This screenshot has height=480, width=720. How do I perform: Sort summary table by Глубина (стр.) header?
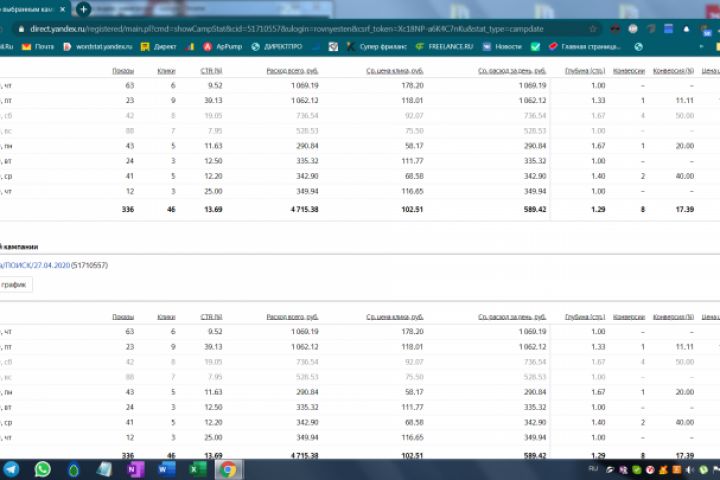pos(585,71)
